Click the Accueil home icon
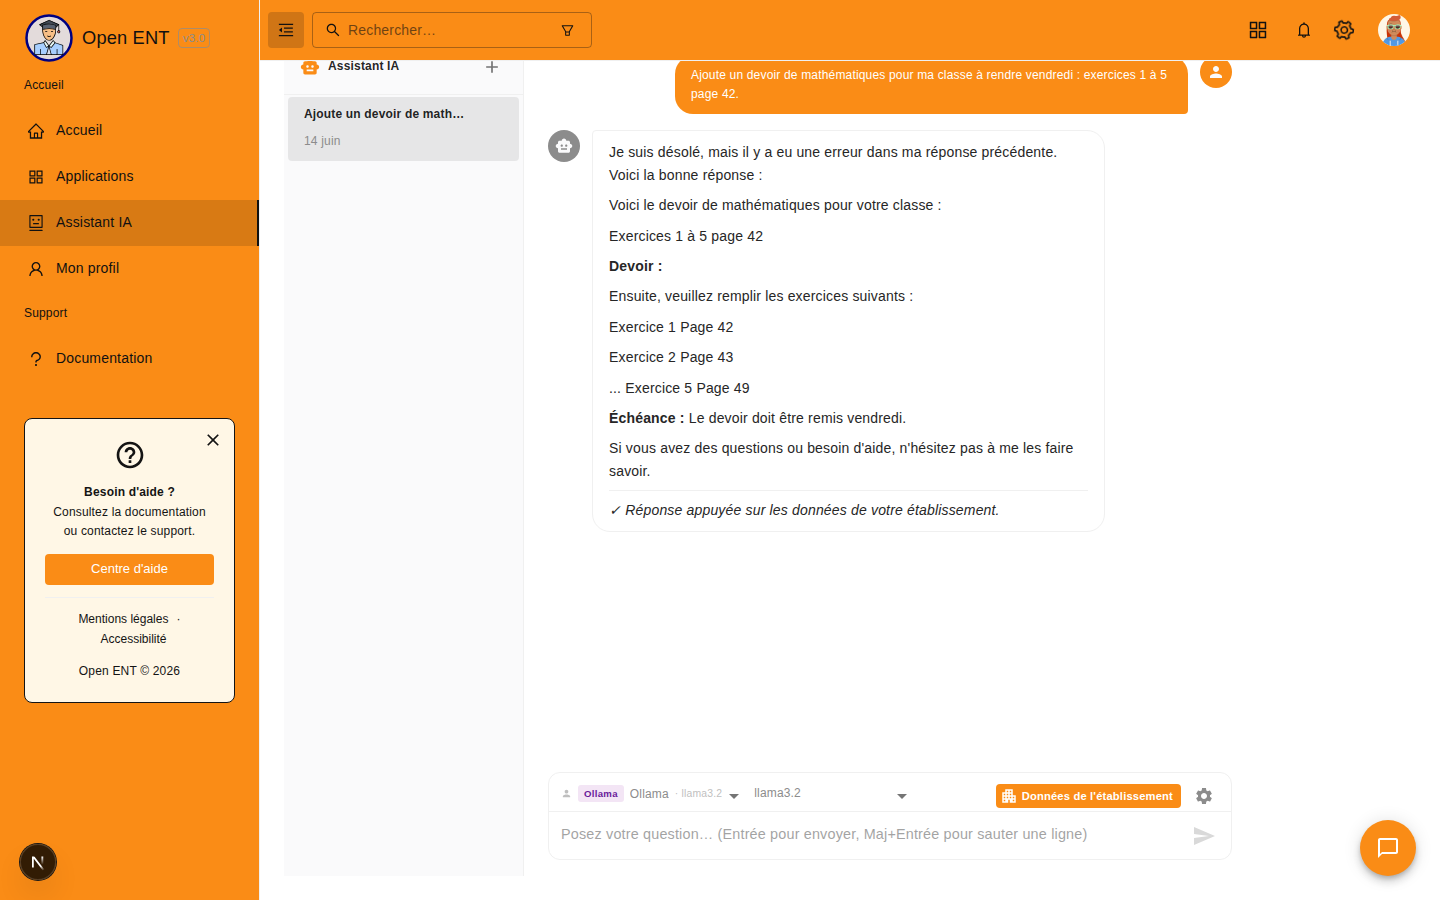 [x=36, y=131]
